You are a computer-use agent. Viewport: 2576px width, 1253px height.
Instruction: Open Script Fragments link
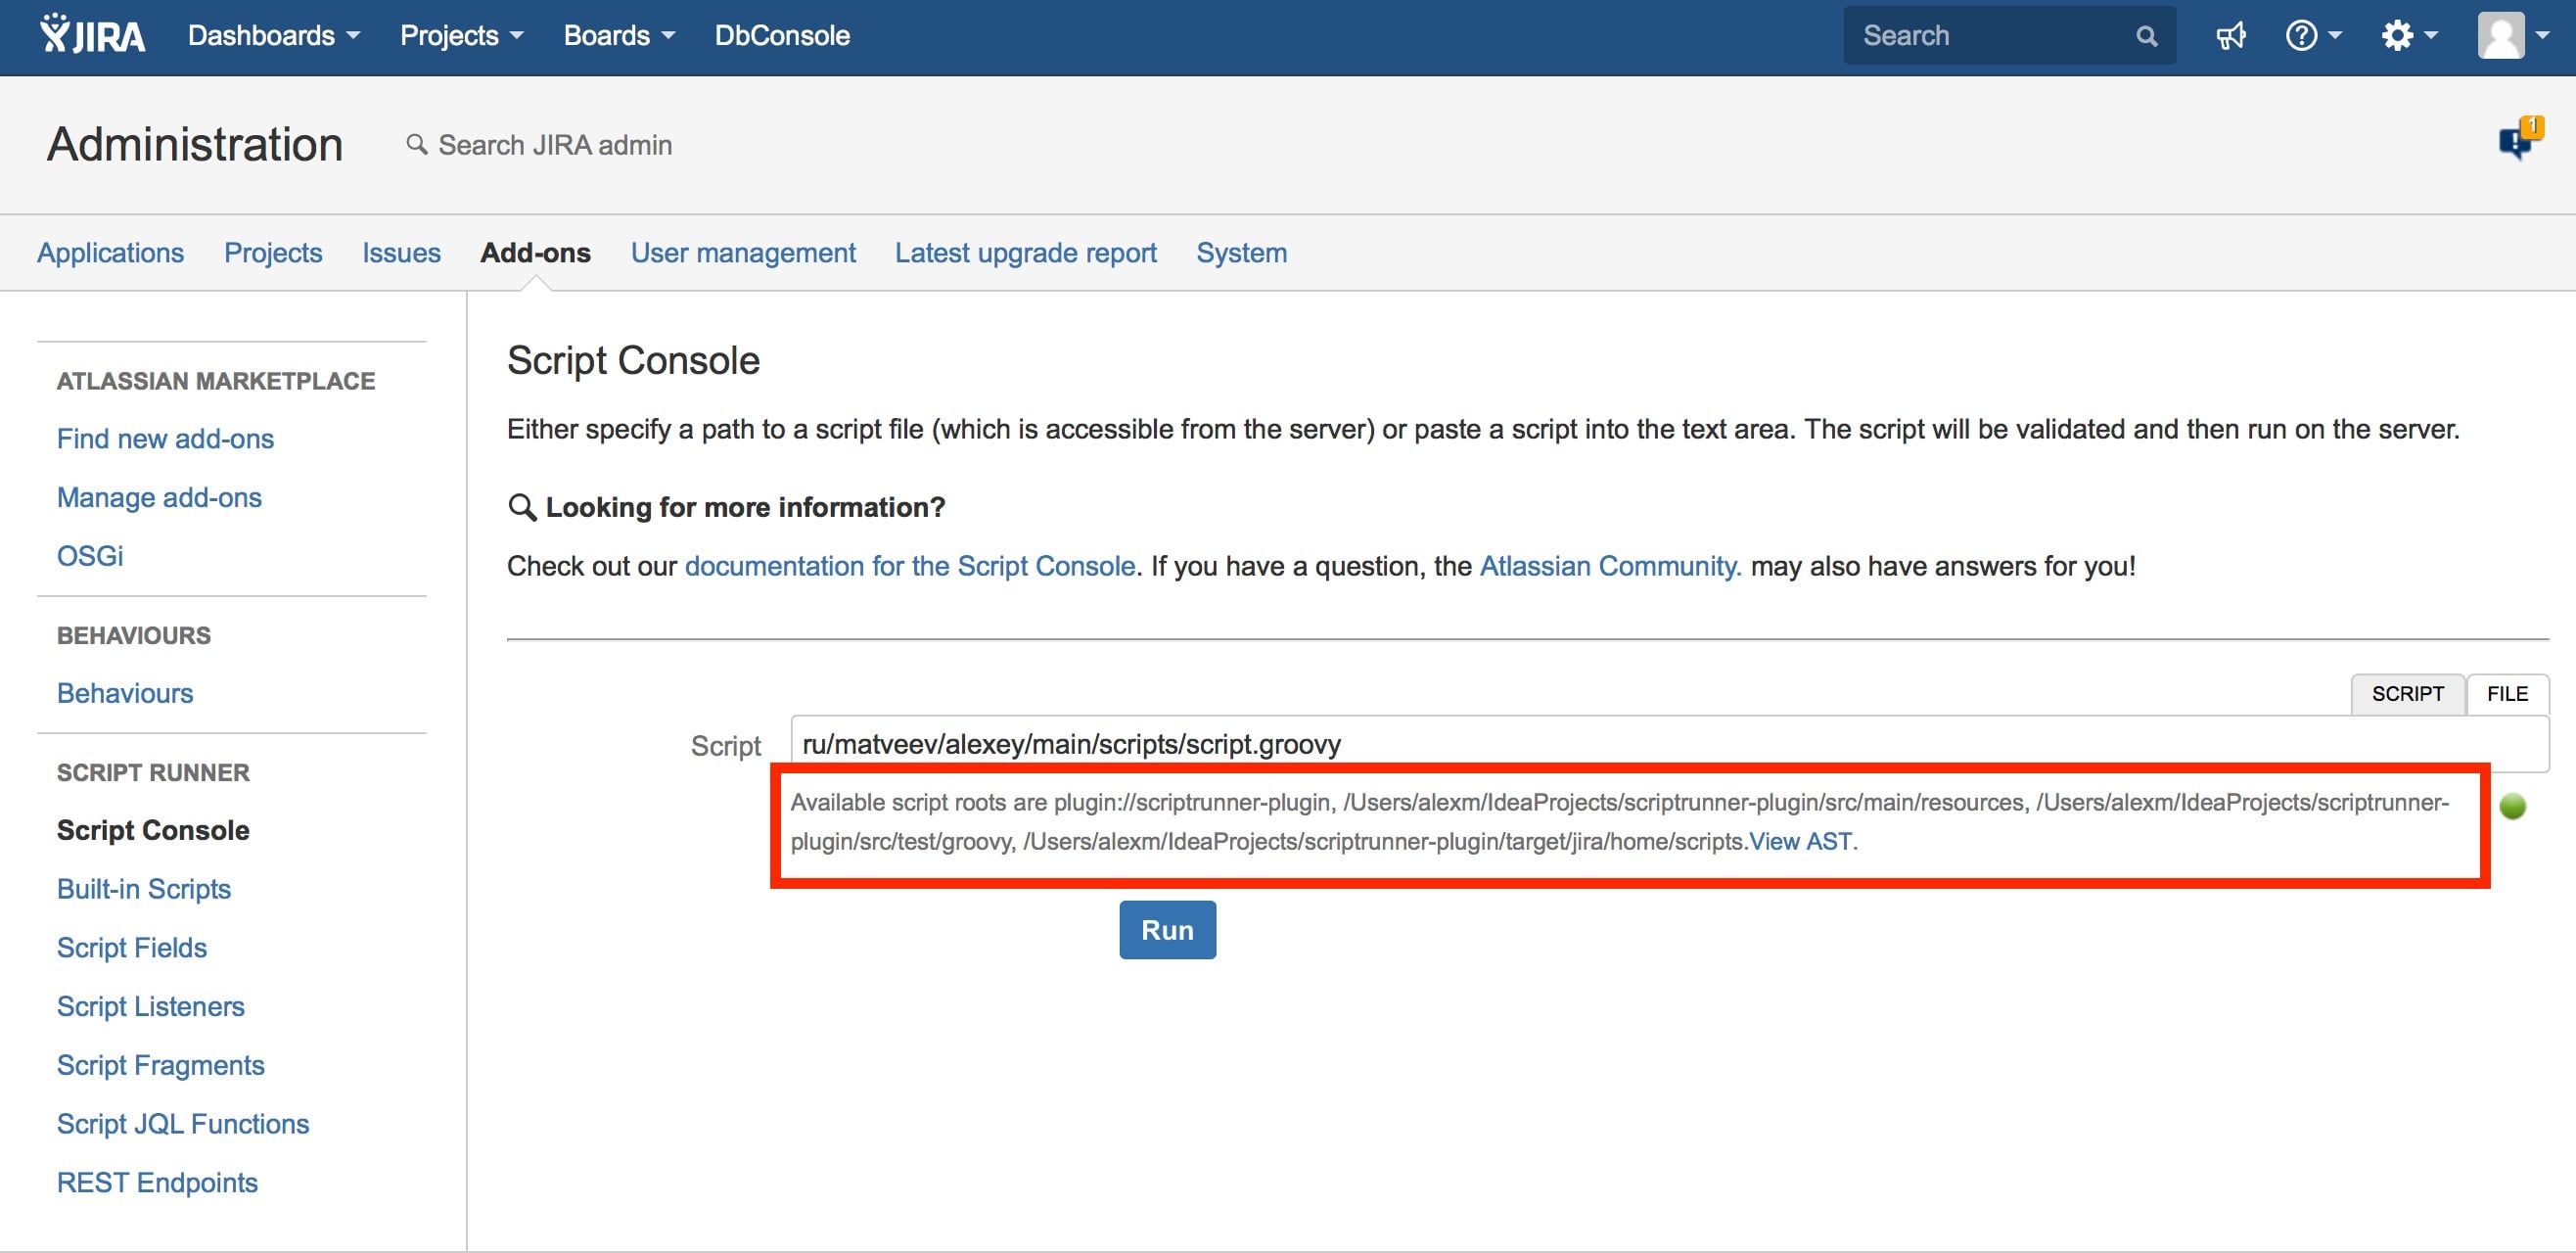[x=161, y=1066]
